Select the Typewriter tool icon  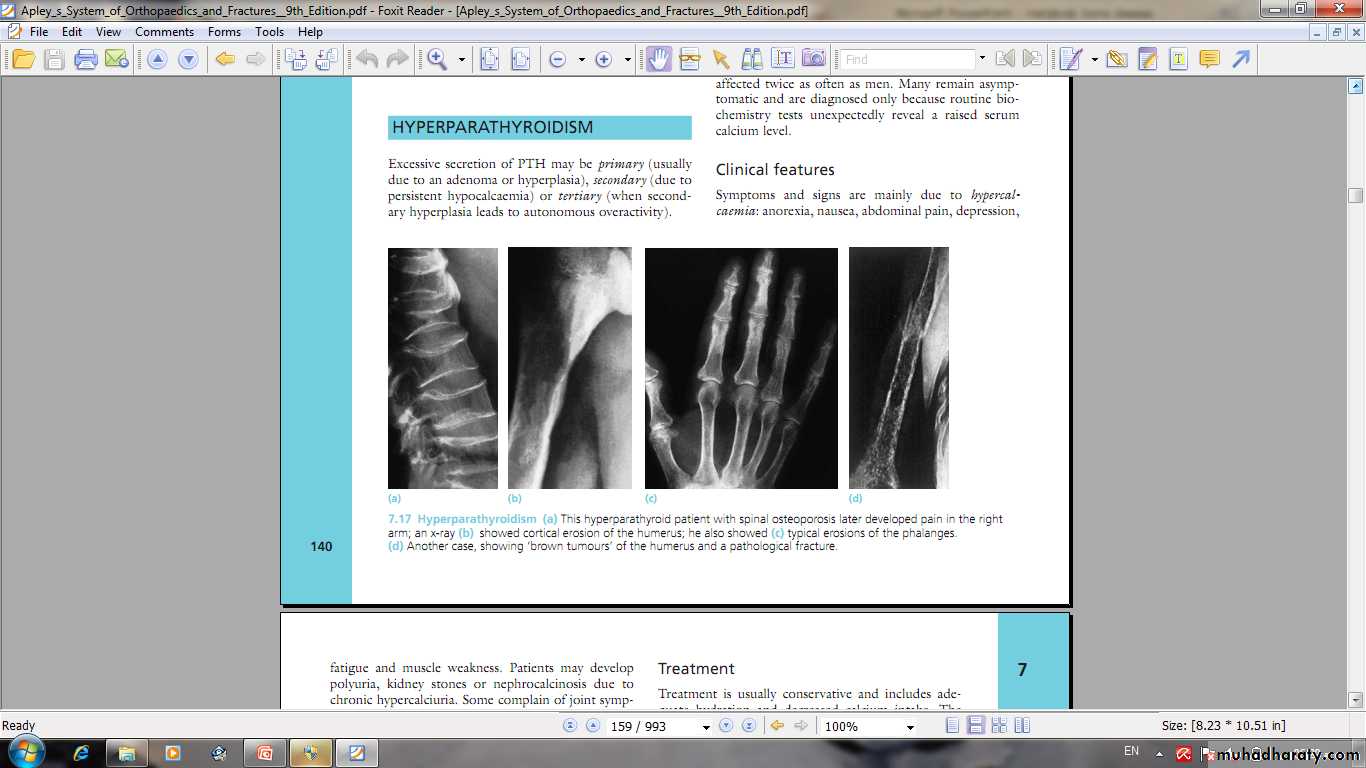(x=1179, y=59)
